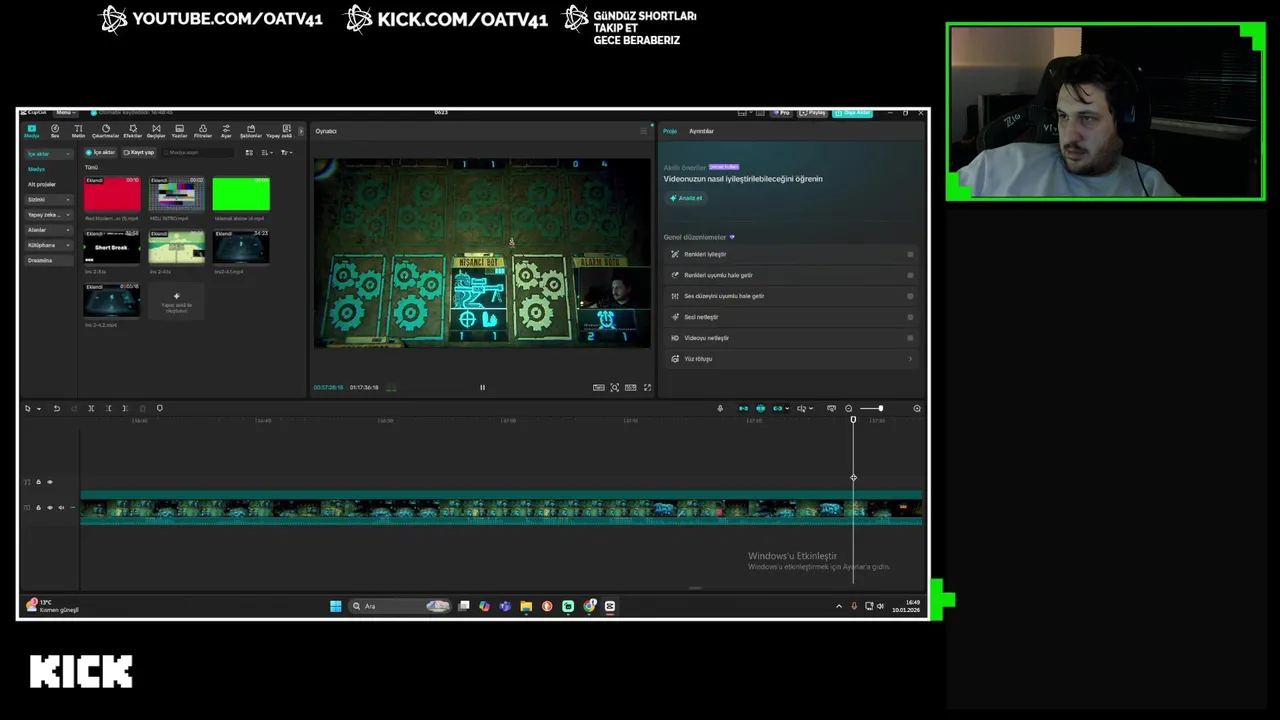Open the Ayar adjustment tab
1280x720 pixels.
[x=226, y=131]
